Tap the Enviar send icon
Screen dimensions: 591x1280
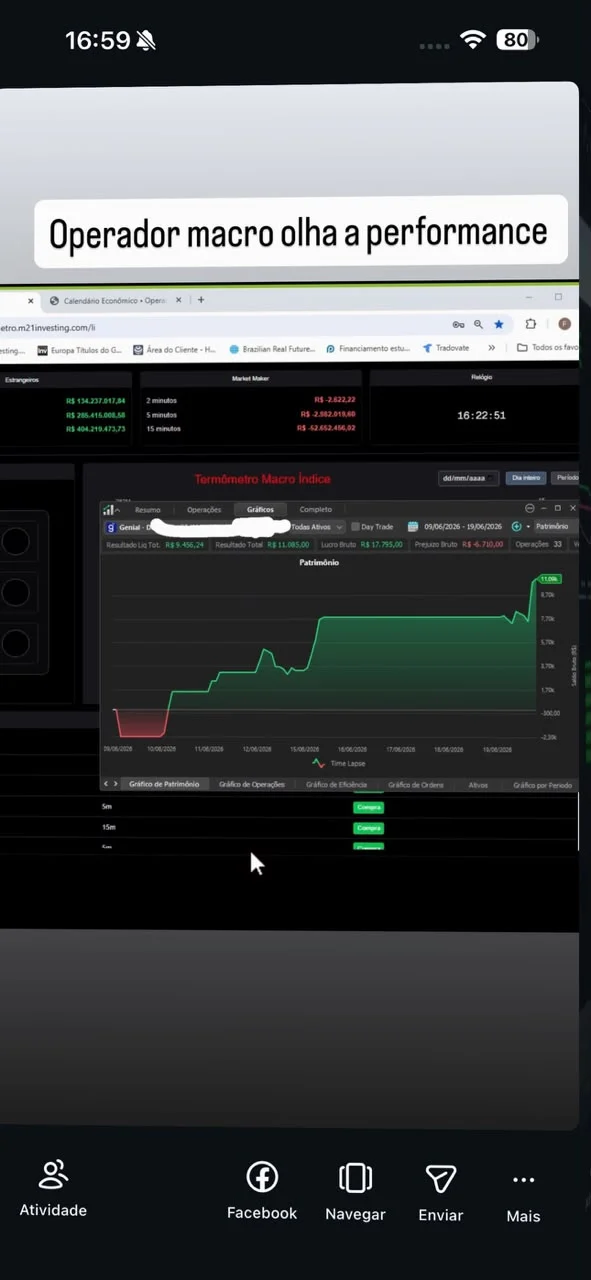point(441,1179)
